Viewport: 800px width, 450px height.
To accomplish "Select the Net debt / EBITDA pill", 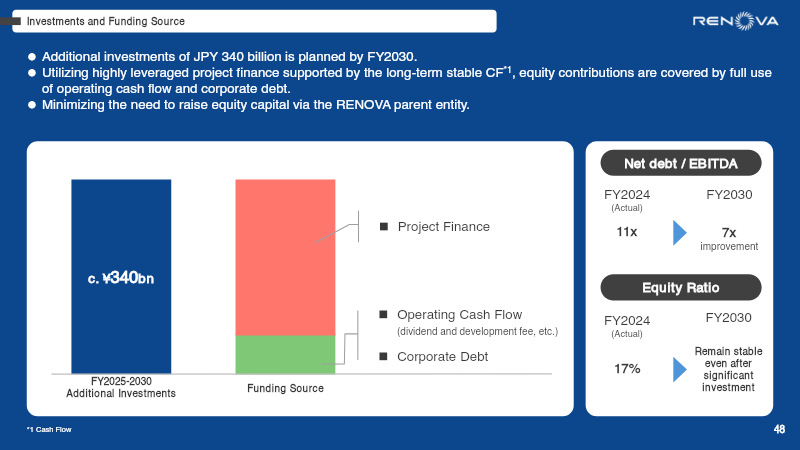I will tap(680, 164).
